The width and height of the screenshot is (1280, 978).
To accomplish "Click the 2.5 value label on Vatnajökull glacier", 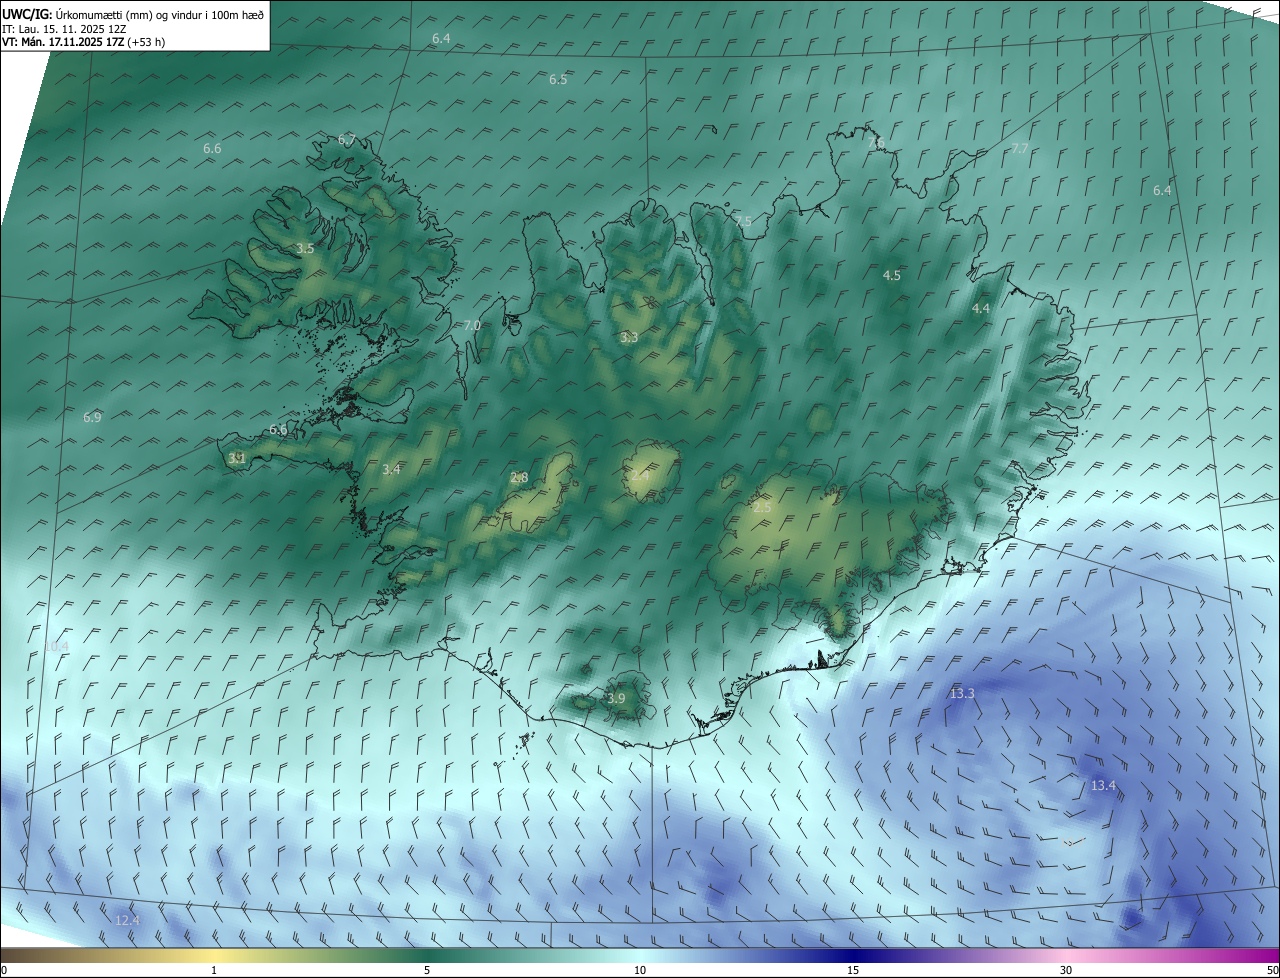I will click(x=762, y=507).
